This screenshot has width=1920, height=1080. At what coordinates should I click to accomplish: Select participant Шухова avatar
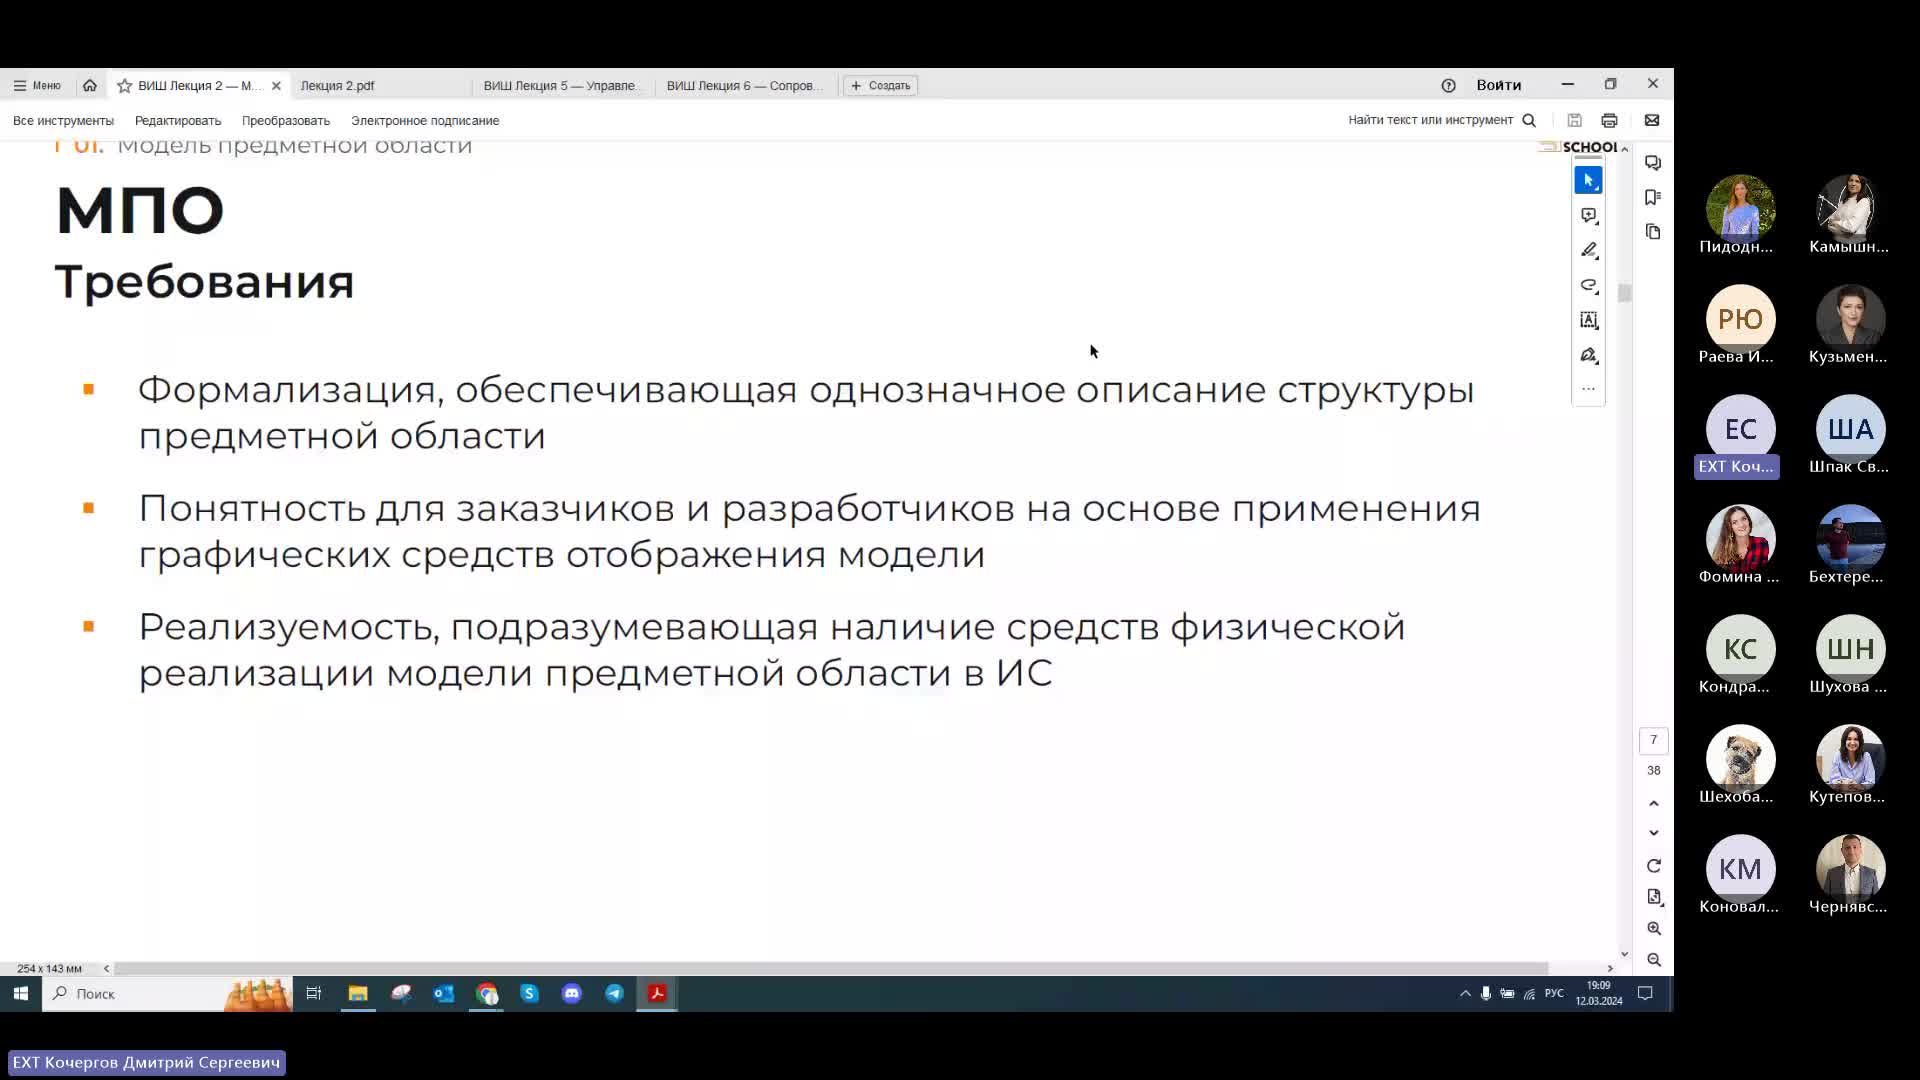click(1850, 649)
